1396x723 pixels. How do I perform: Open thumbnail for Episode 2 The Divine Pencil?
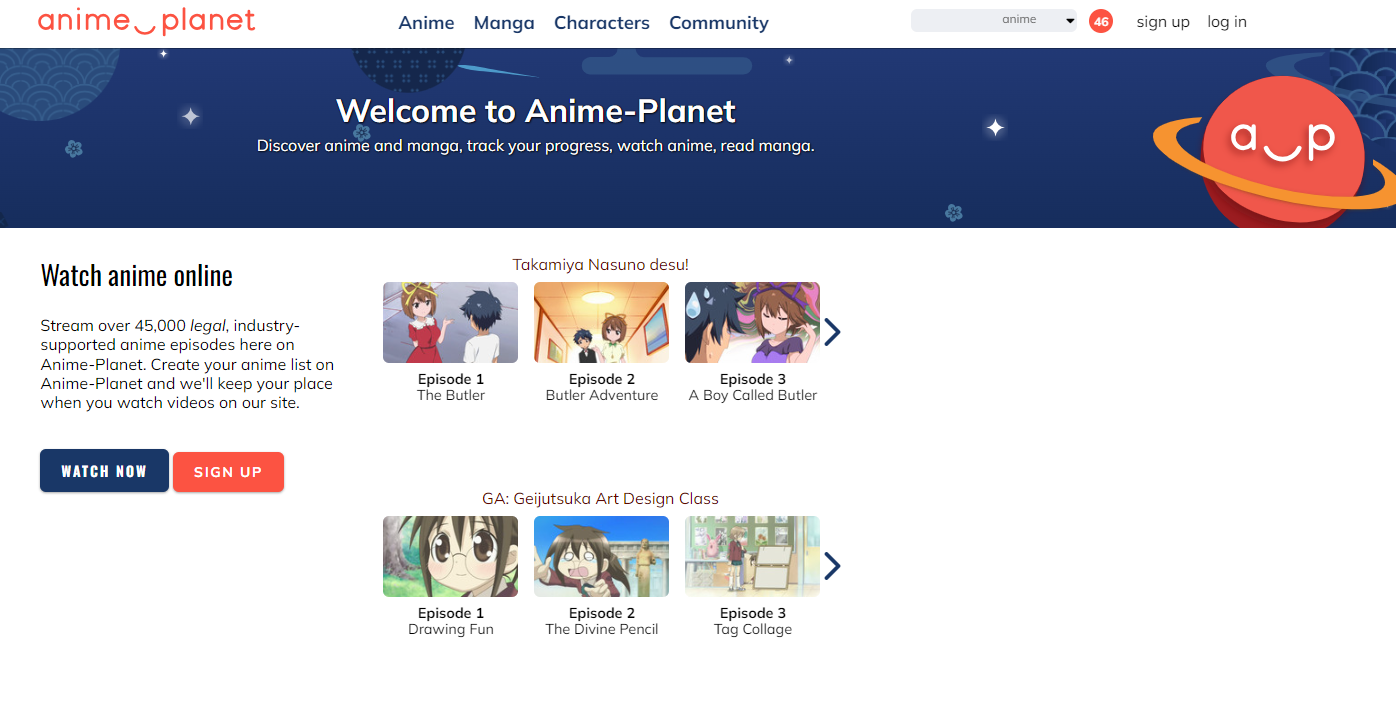602,556
